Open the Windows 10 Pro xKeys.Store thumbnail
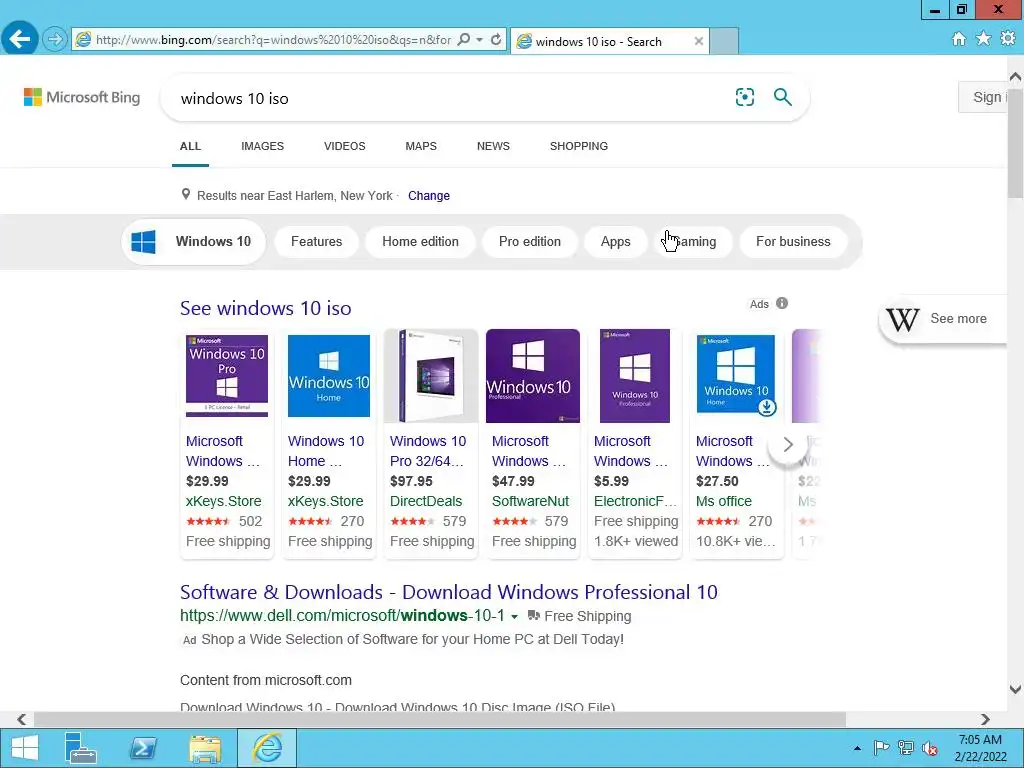Viewport: 1024px width, 768px height. [x=227, y=376]
